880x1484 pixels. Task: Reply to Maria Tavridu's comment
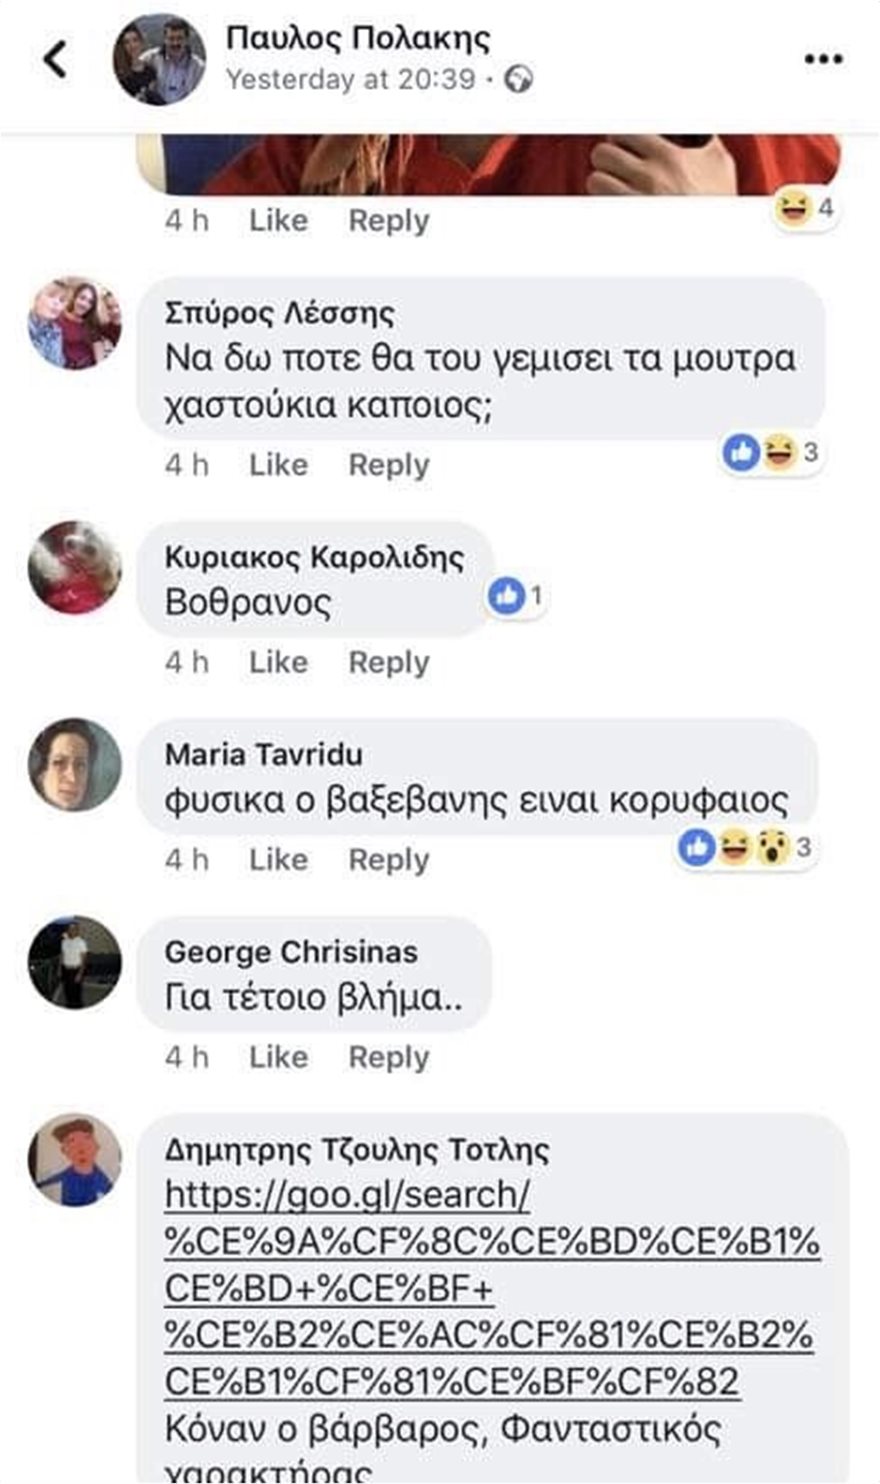click(388, 860)
